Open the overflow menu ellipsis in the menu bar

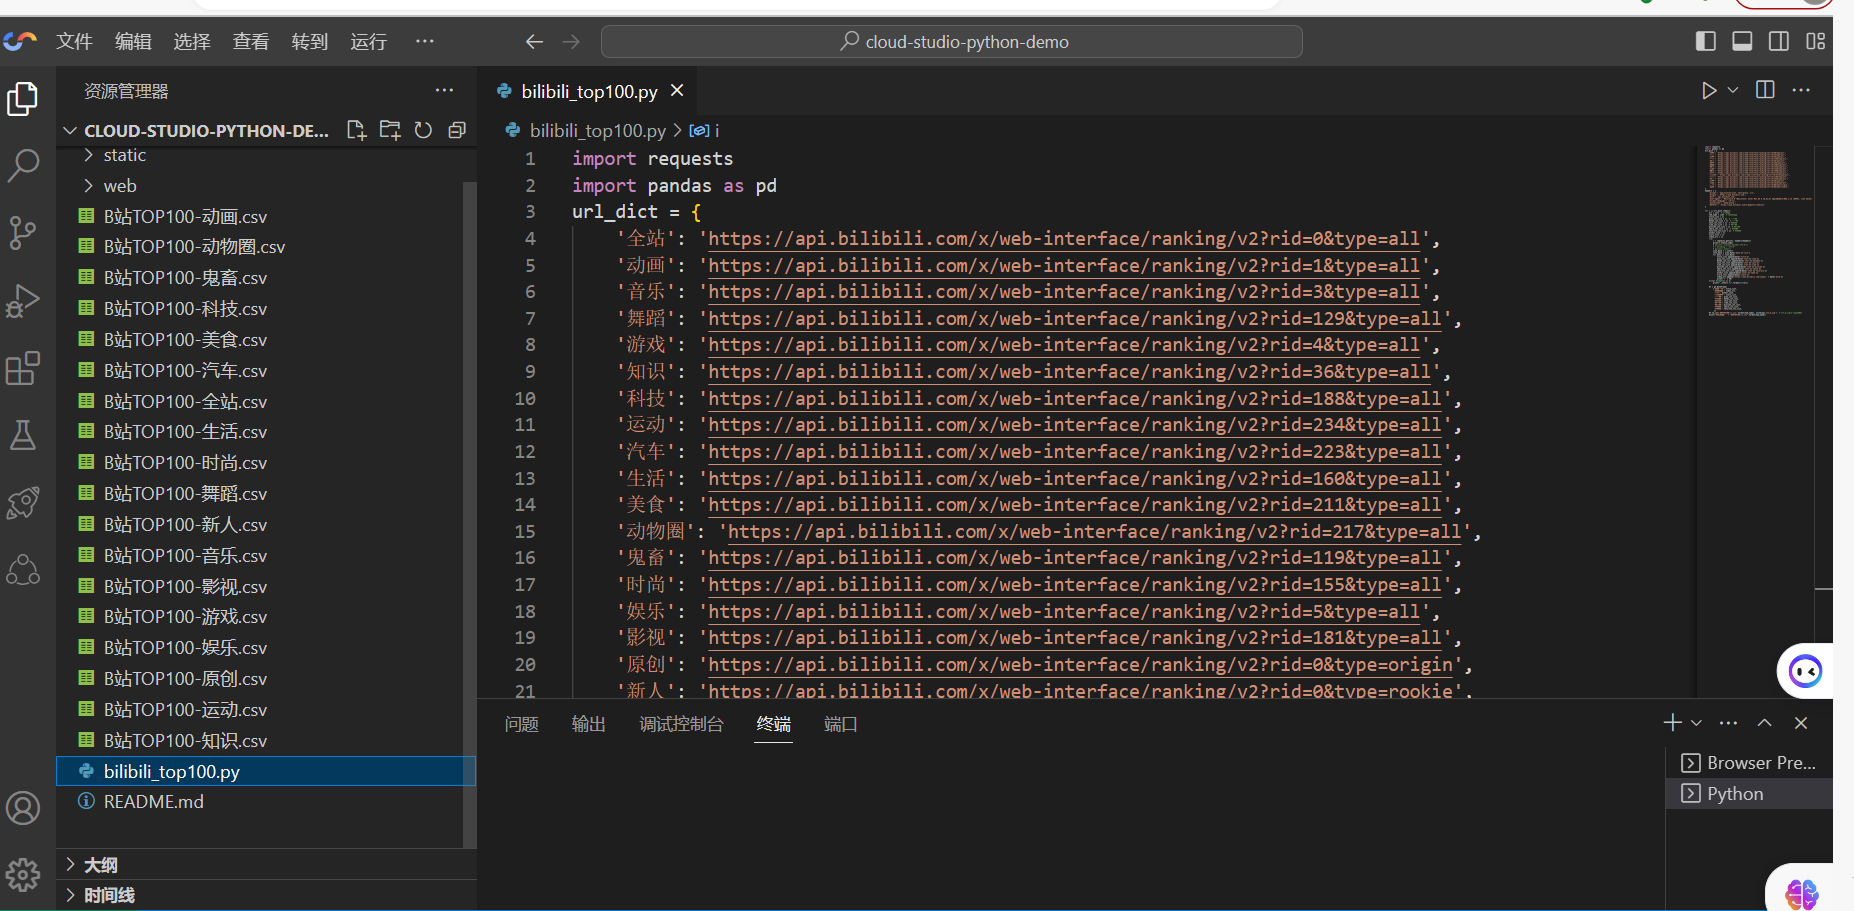coord(425,41)
